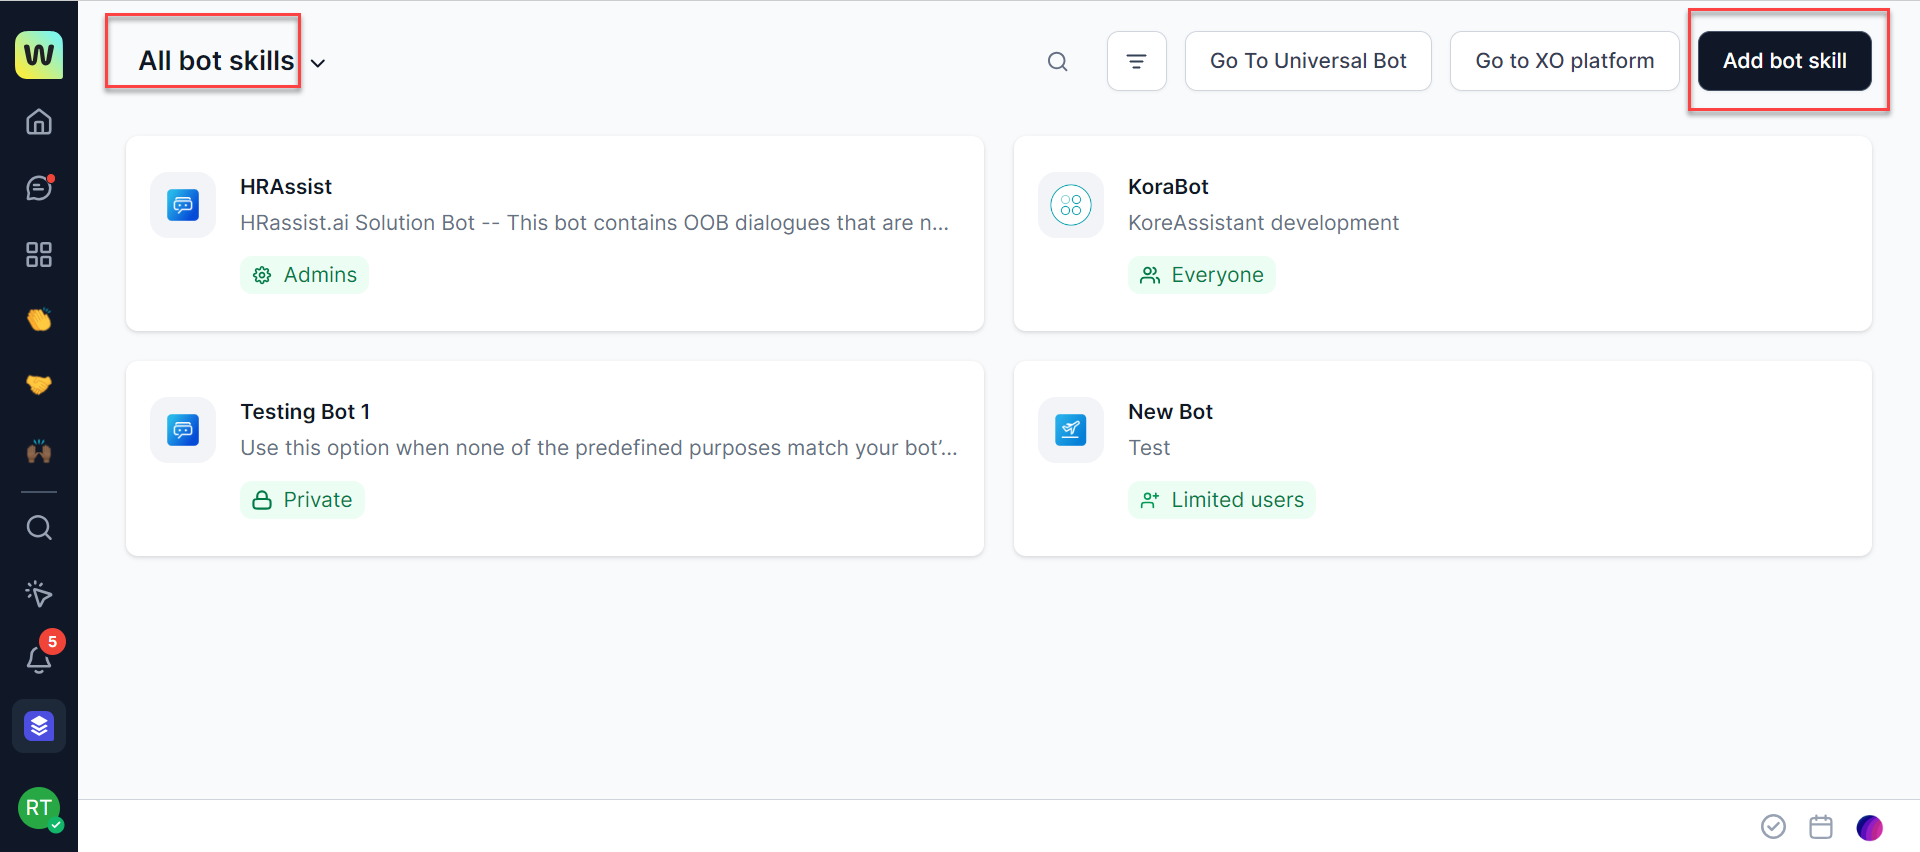Open messages chat icon in sidebar

pyautogui.click(x=39, y=188)
